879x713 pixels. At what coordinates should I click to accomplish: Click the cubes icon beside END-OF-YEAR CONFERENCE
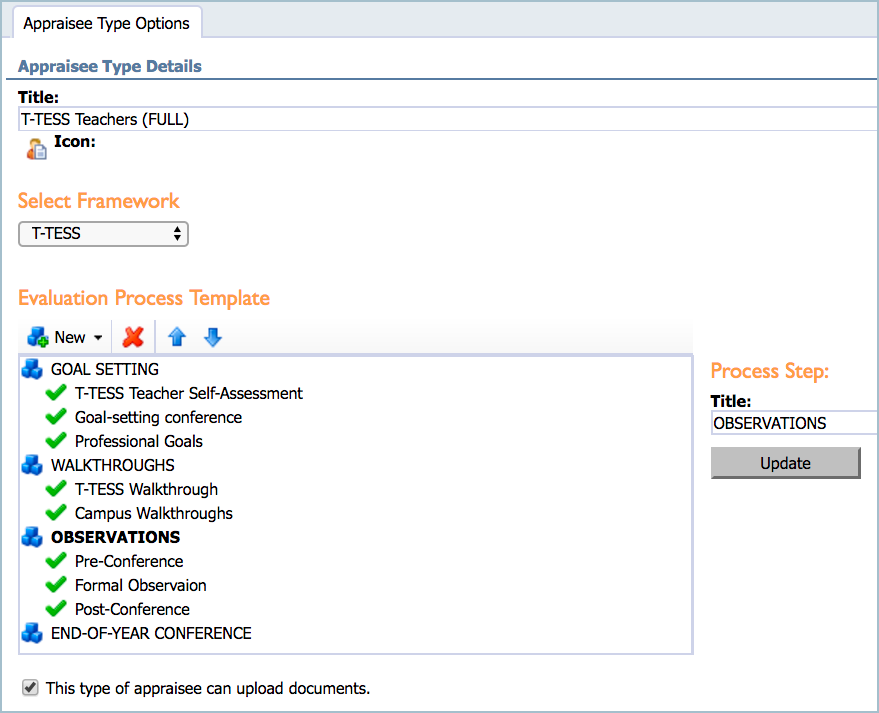32,633
